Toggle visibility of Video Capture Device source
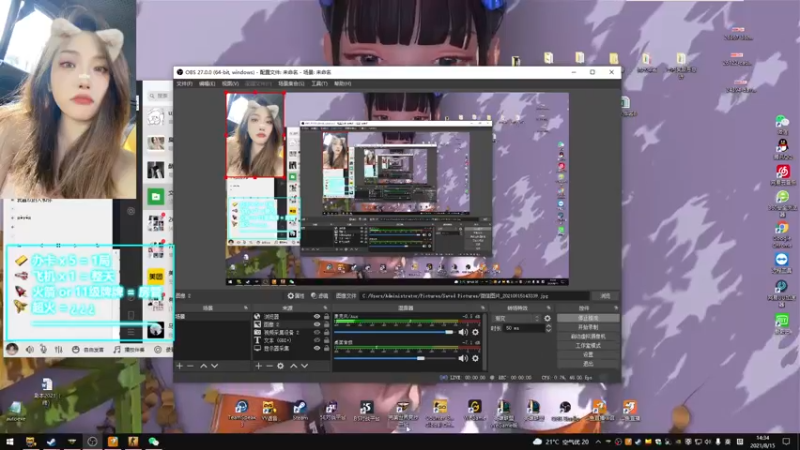Image resolution: width=800 pixels, height=450 pixels. 317,333
